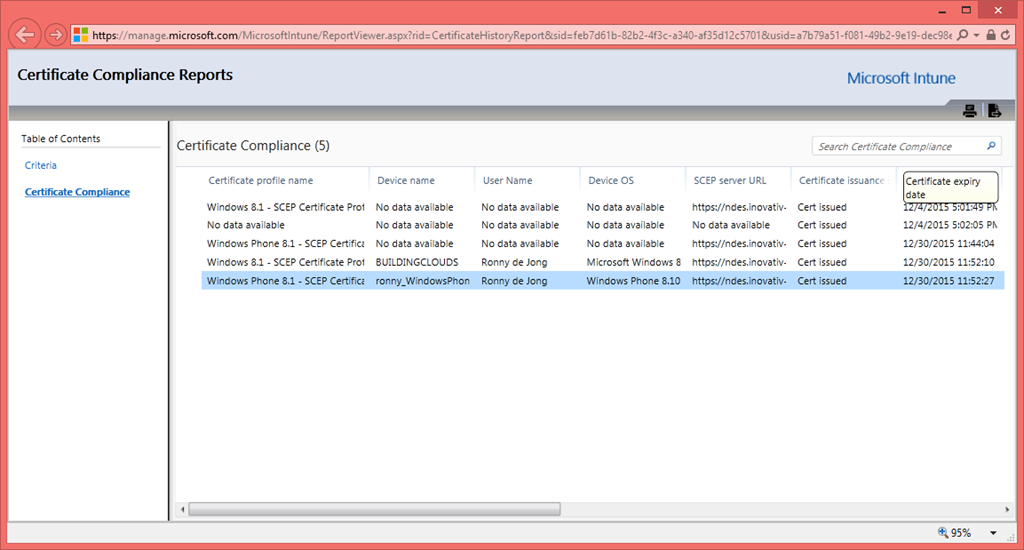Open the Criteria section link
The image size is (1024, 550).
pyautogui.click(x=41, y=165)
